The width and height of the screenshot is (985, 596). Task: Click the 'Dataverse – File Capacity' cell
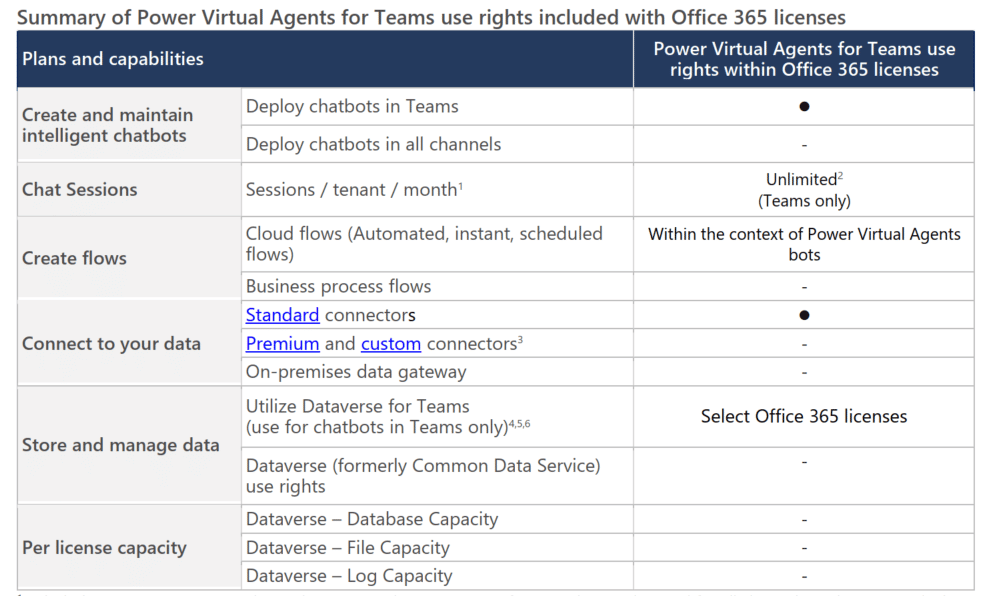tap(437, 548)
